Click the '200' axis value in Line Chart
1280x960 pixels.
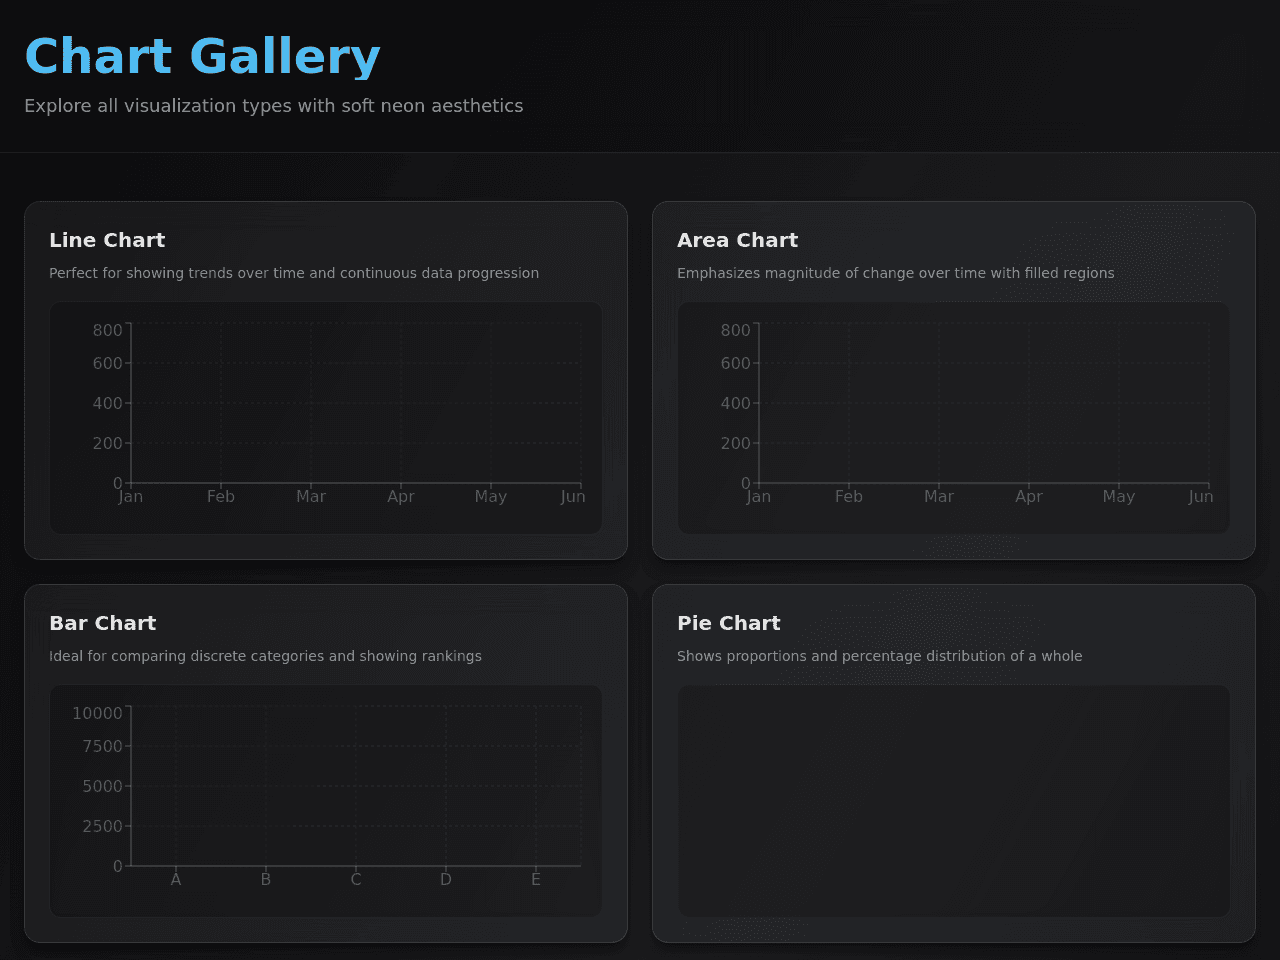point(107,443)
